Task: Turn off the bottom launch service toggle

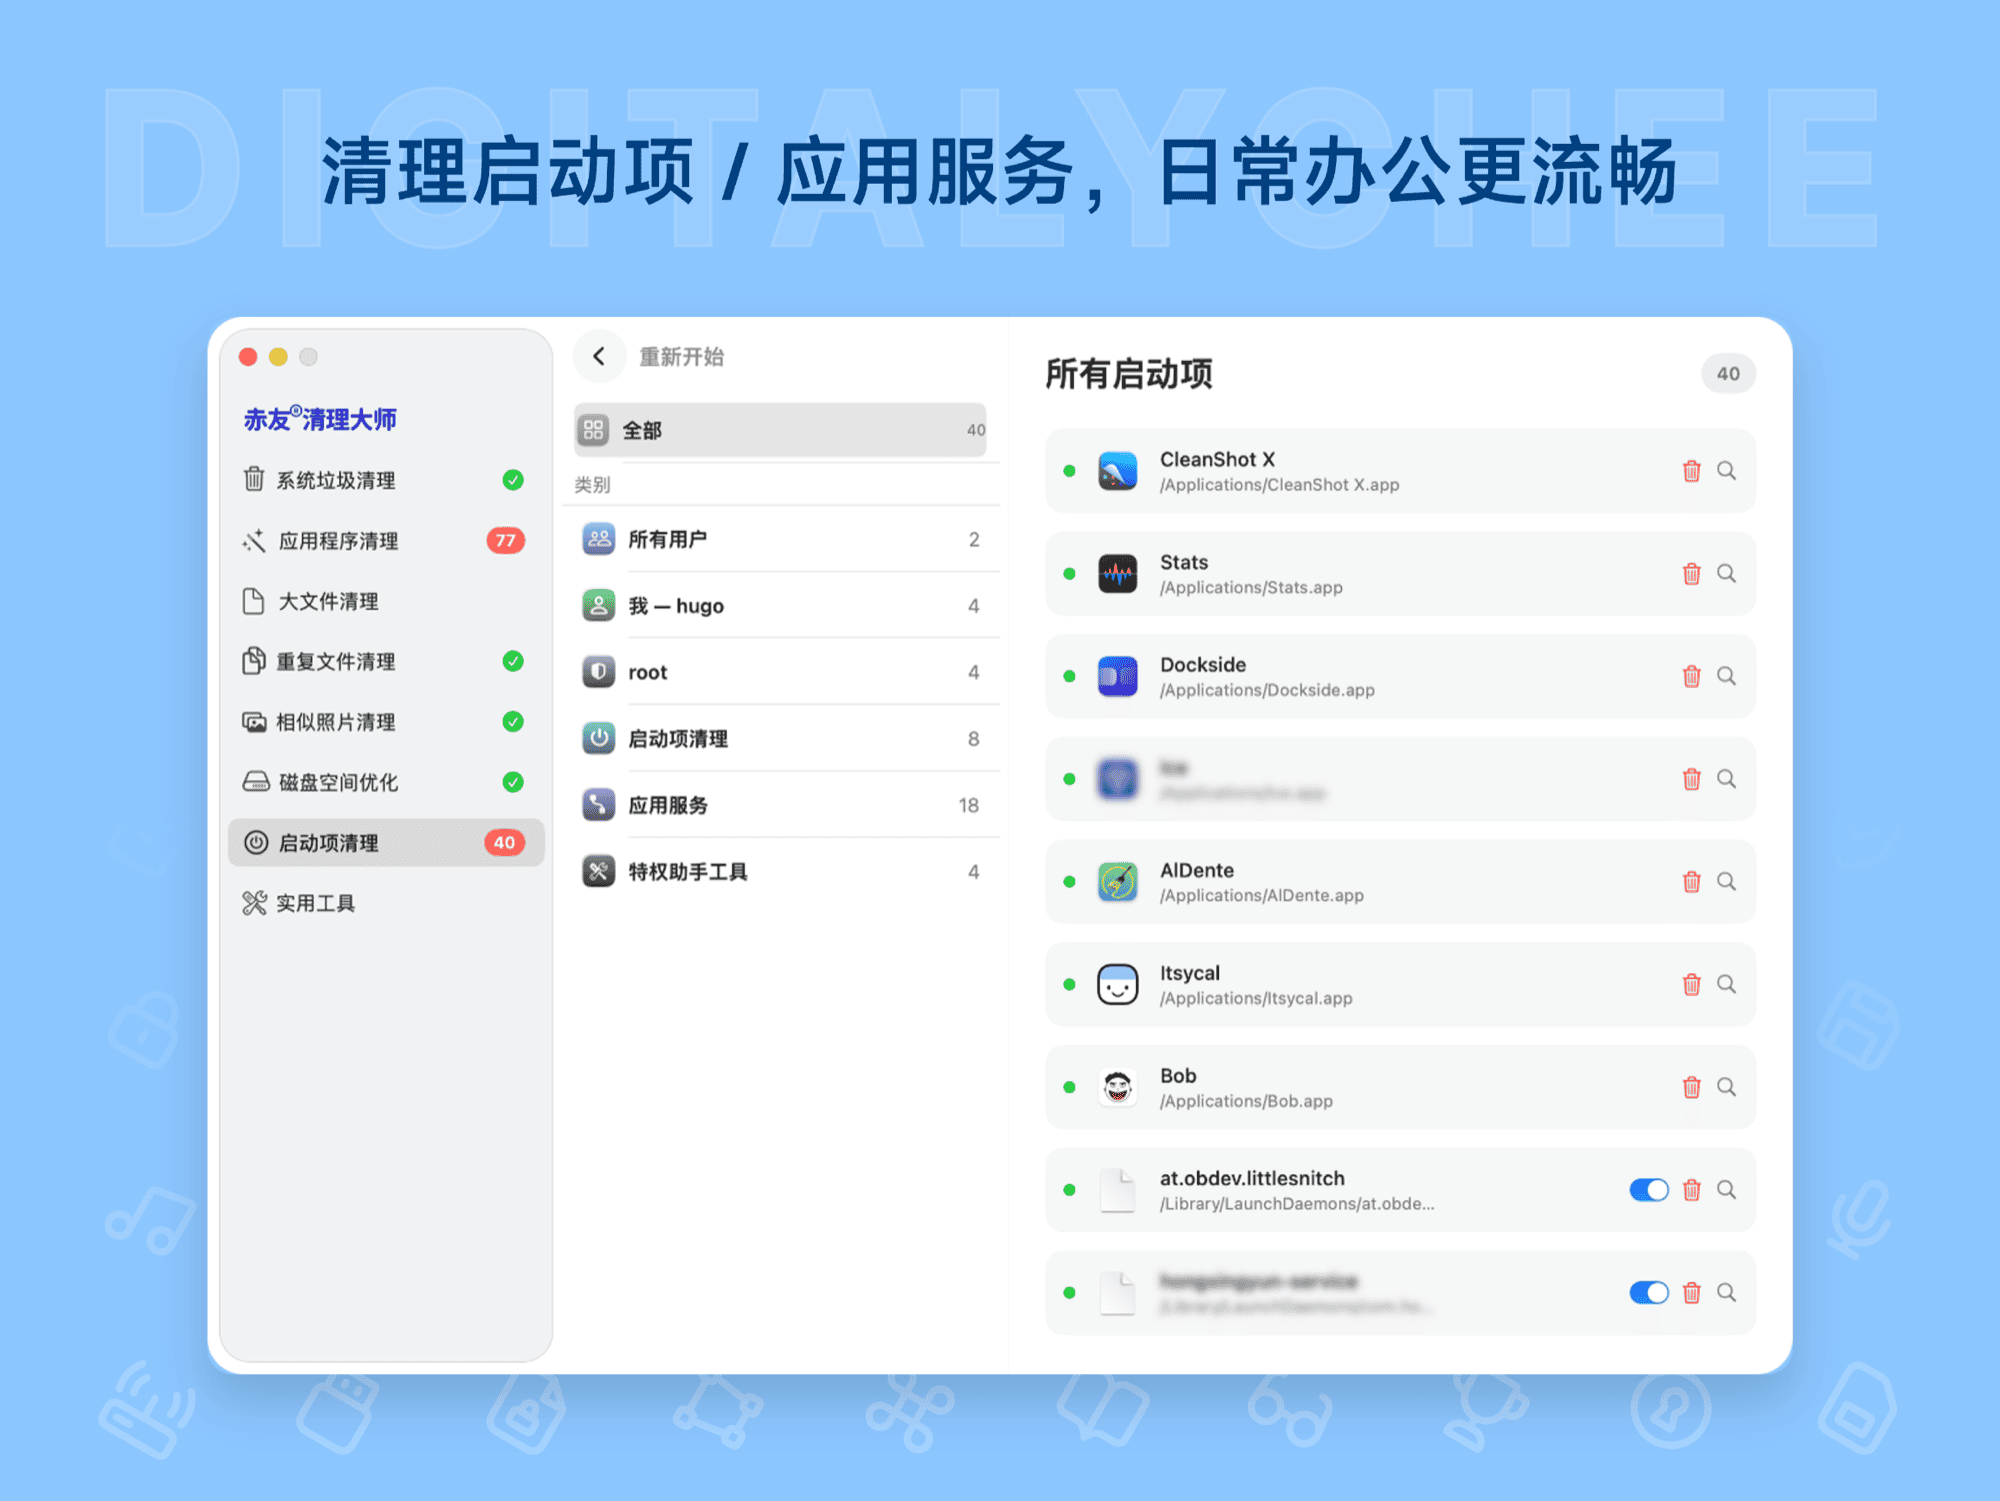Action: [1648, 1292]
